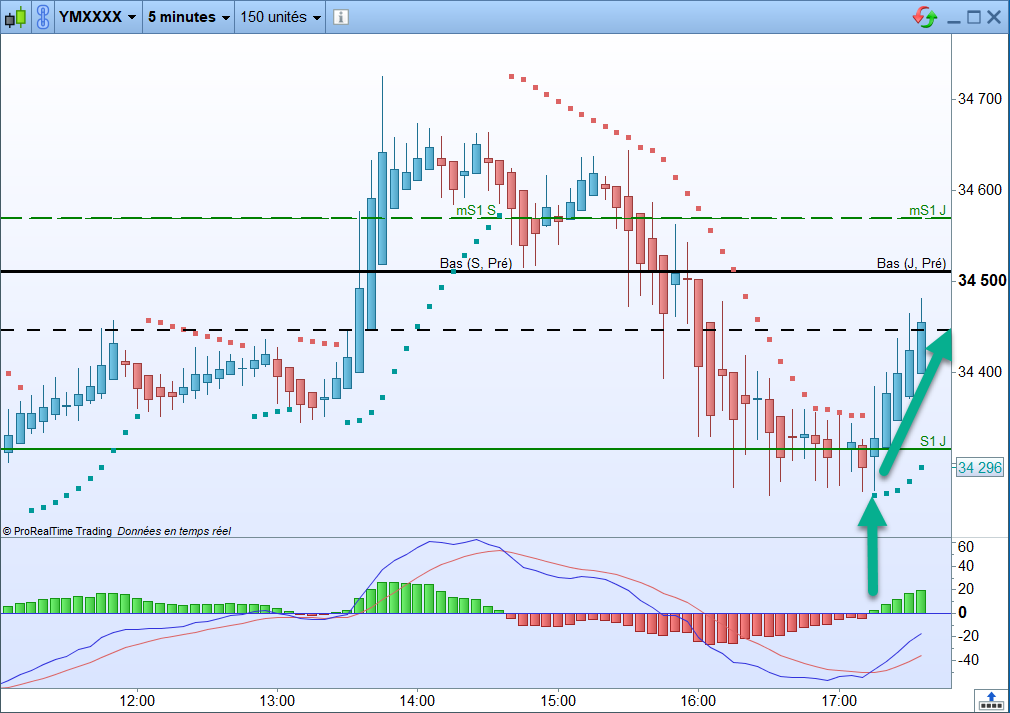Open the chart style candlestick icon

[15, 17]
